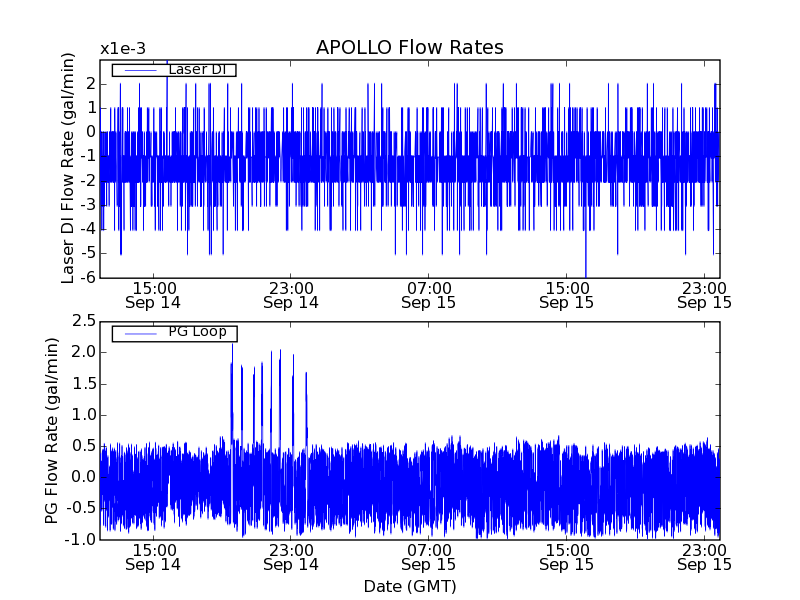Click 15:00 Sep 14 tick under bottom plot
Screen dimensions: 800x600
[153, 557]
